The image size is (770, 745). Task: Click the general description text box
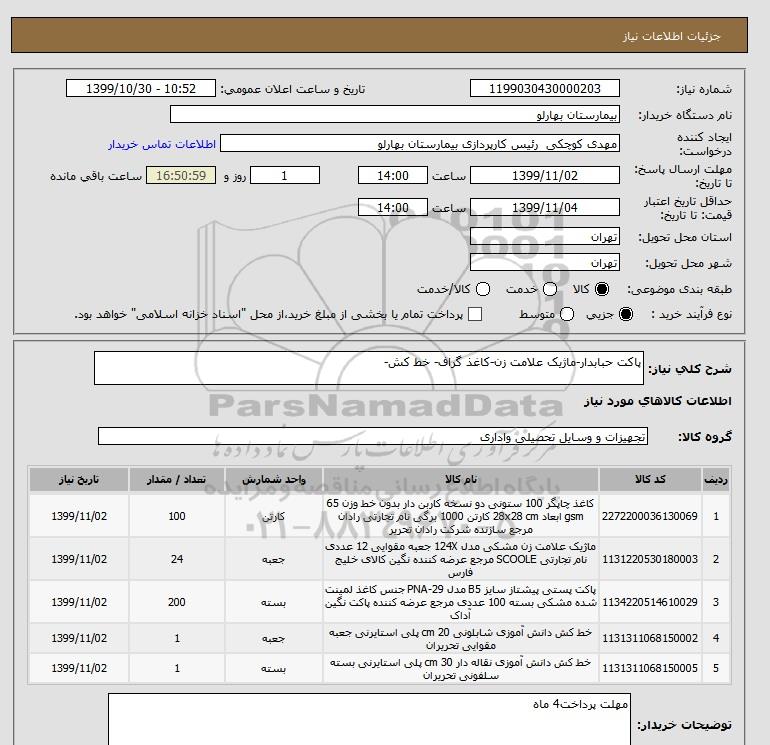[368, 368]
